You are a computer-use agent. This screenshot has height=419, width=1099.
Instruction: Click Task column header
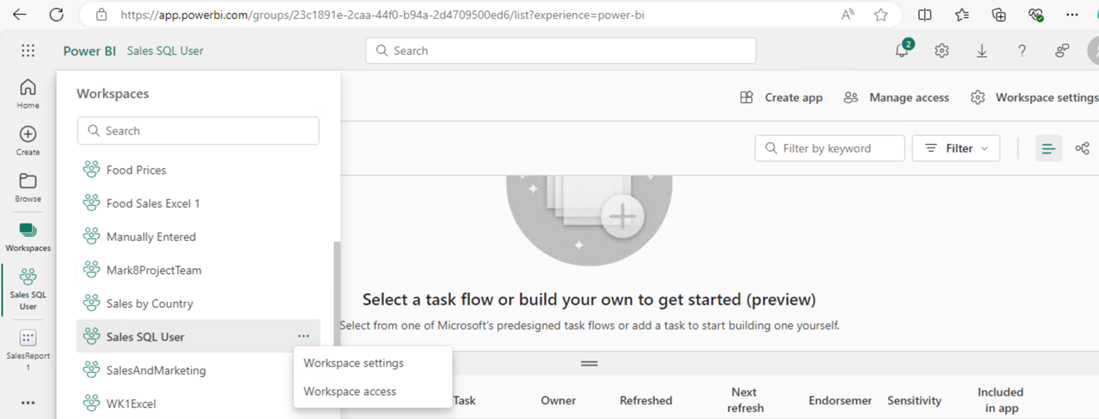pos(465,401)
